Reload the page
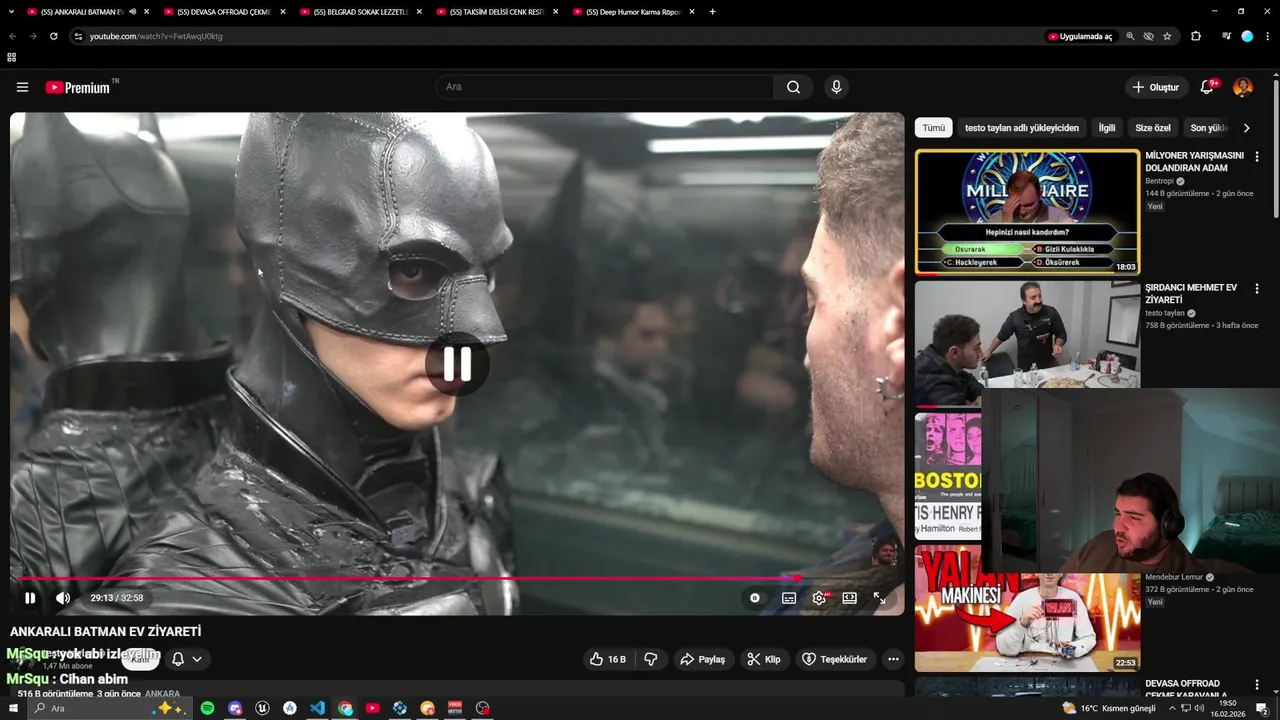This screenshot has height=720, width=1280. 53,36
